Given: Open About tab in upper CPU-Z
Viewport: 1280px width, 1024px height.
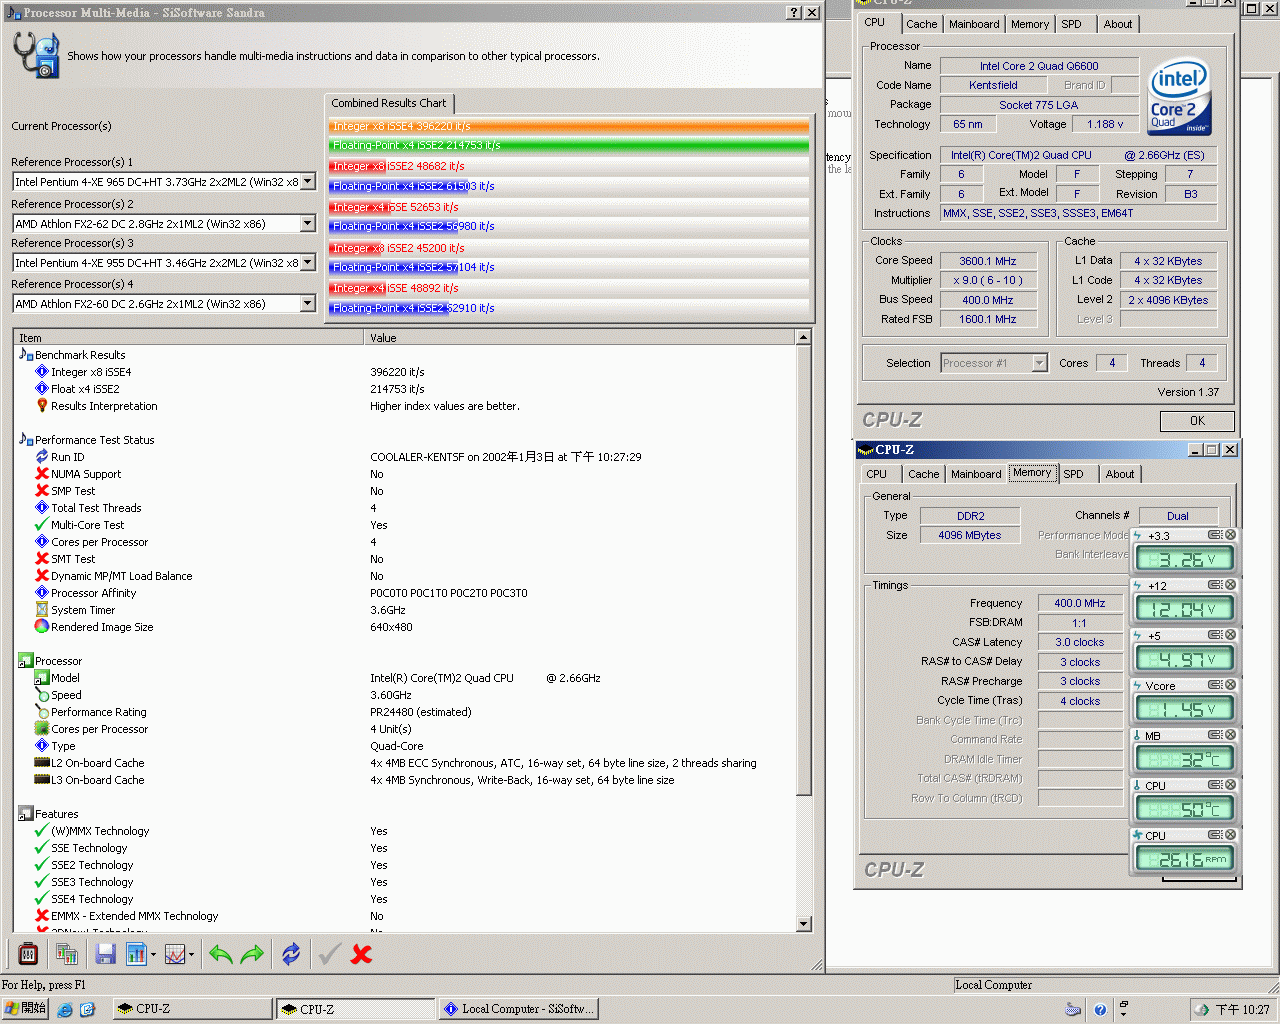Looking at the screenshot, I should point(1118,24).
